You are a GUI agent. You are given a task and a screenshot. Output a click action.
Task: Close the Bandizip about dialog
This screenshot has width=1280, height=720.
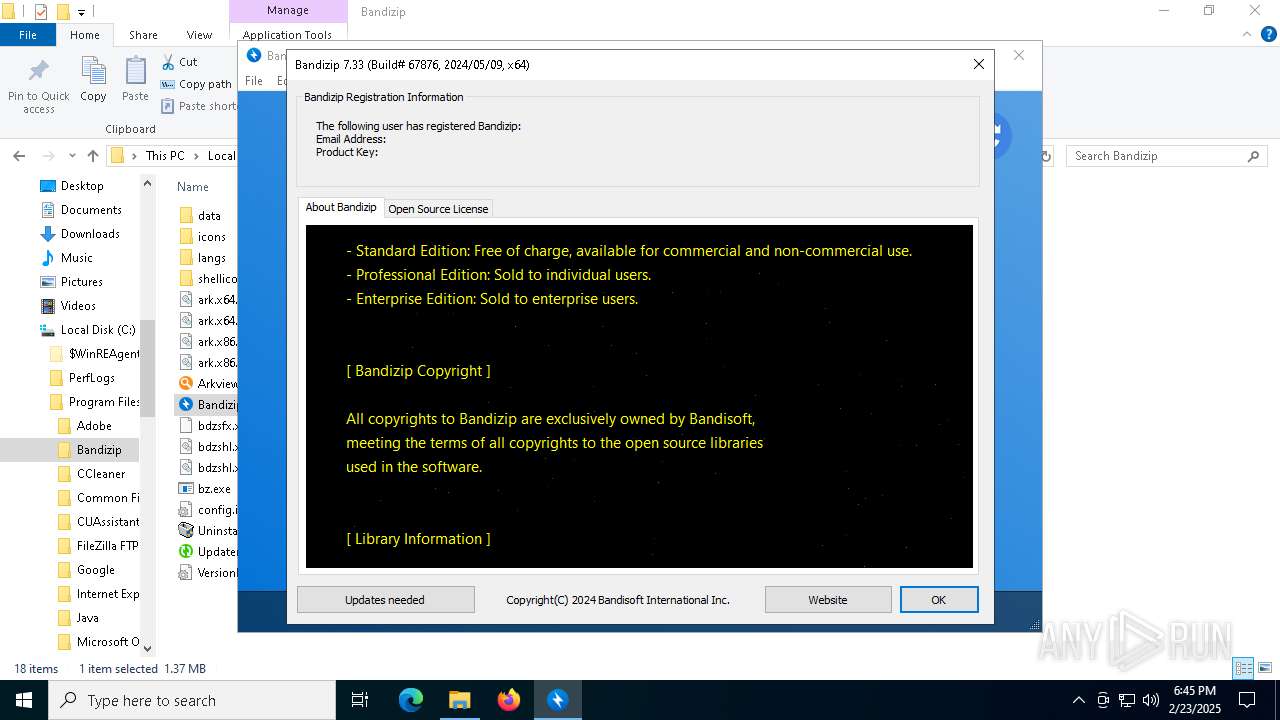point(979,64)
